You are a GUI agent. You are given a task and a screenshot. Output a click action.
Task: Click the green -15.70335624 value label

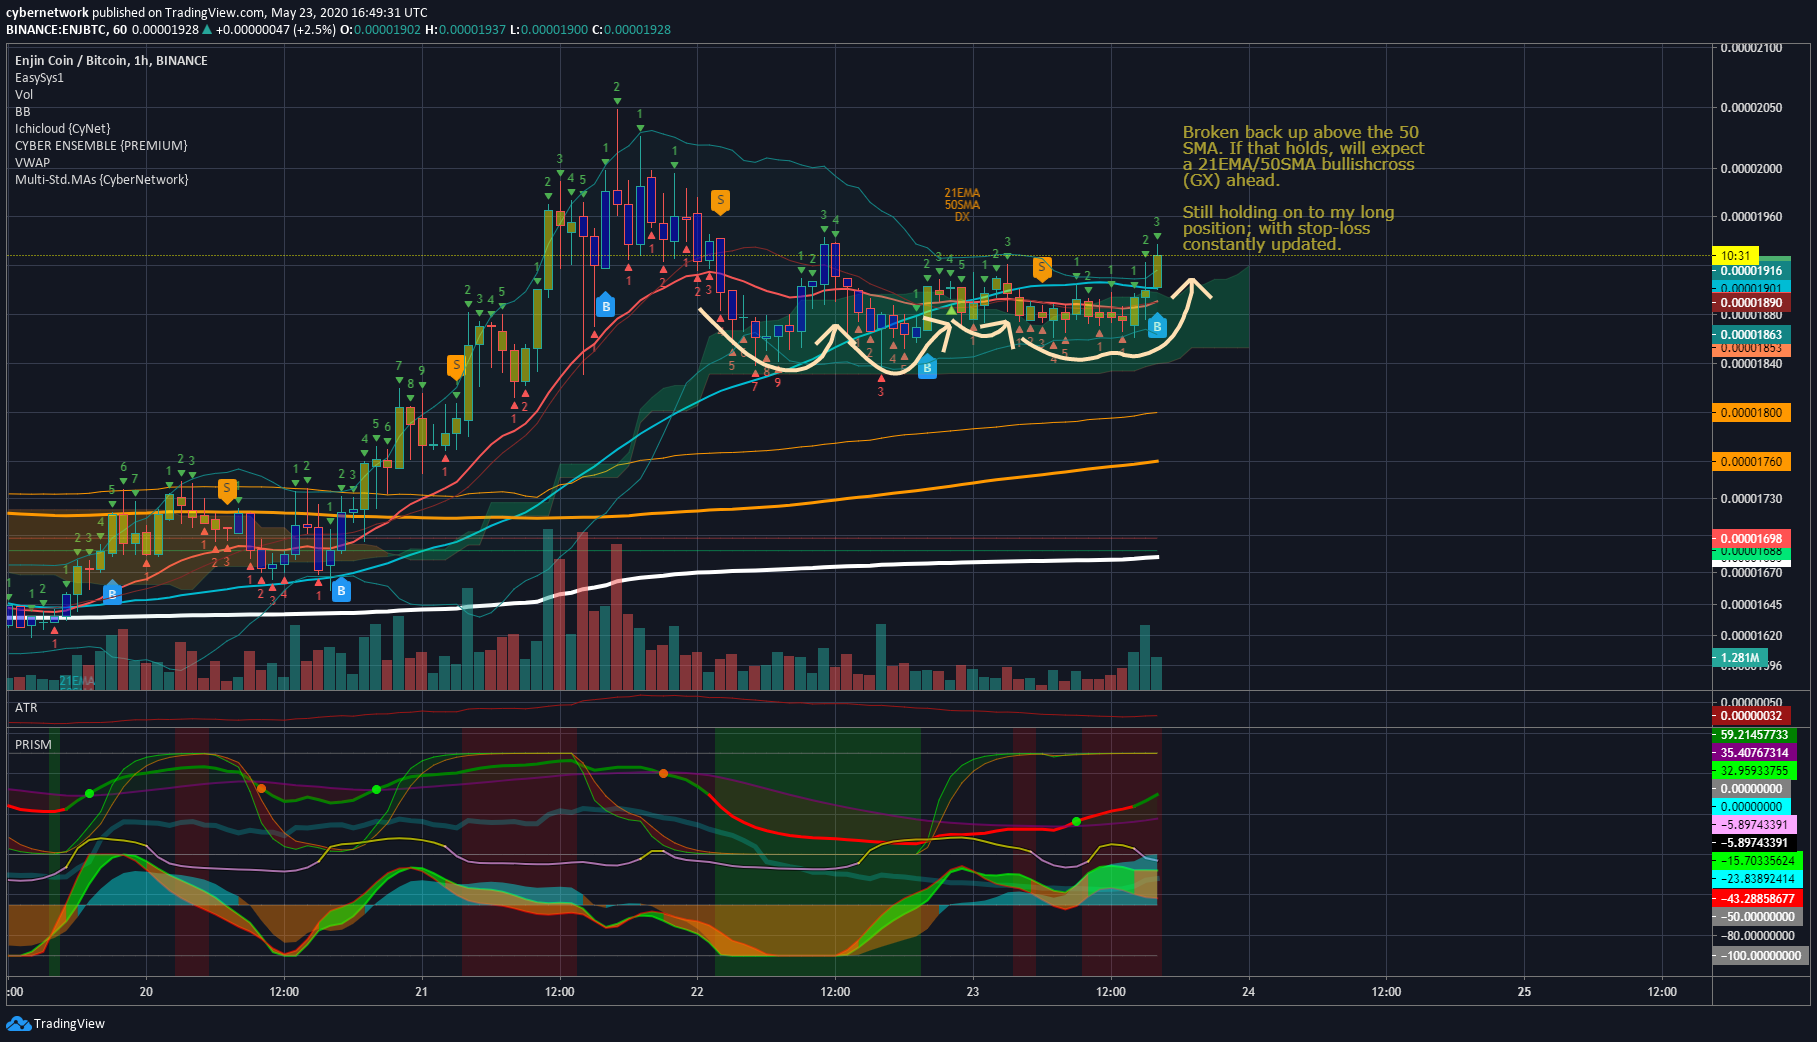click(x=1757, y=861)
